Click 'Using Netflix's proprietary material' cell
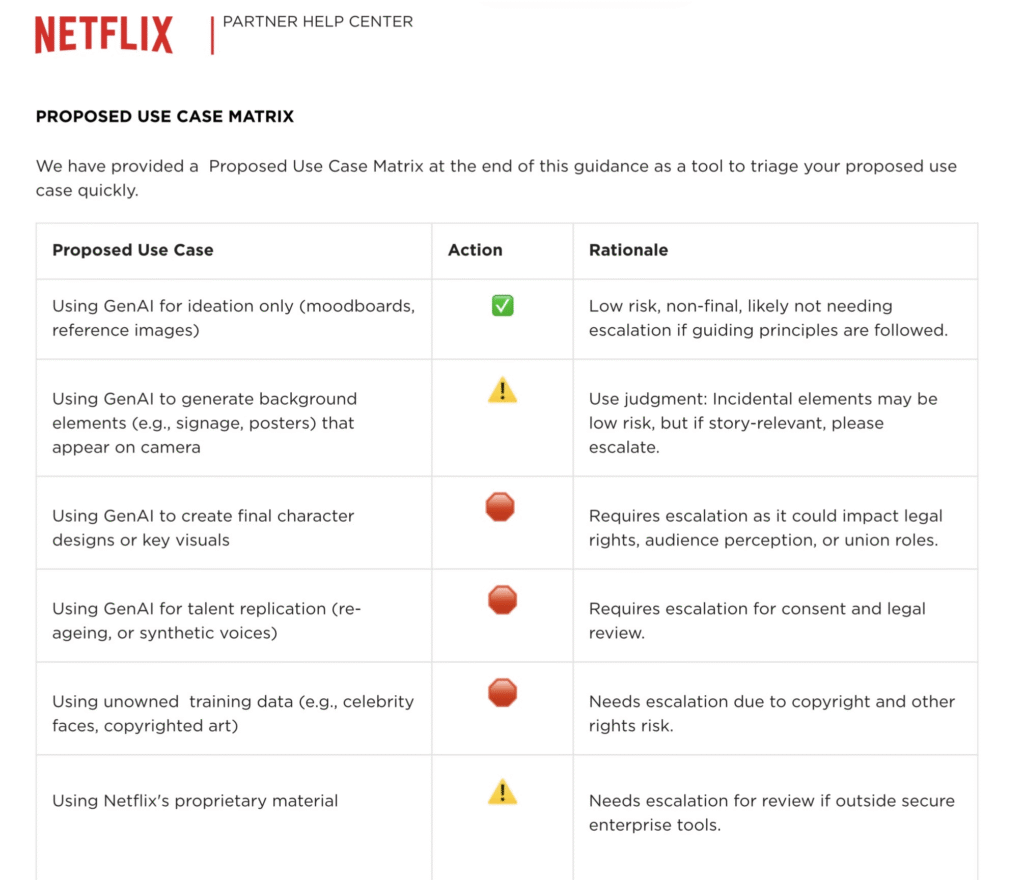The height and width of the screenshot is (880, 1024). pyautogui.click(x=195, y=801)
